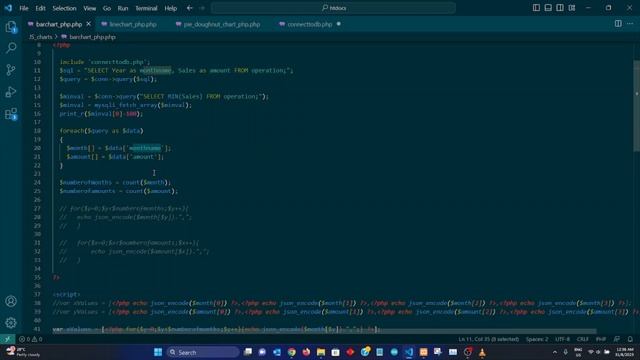Image resolution: width=640 pixels, height=360 pixels.
Task: Open the View menu
Action: [90, 8]
